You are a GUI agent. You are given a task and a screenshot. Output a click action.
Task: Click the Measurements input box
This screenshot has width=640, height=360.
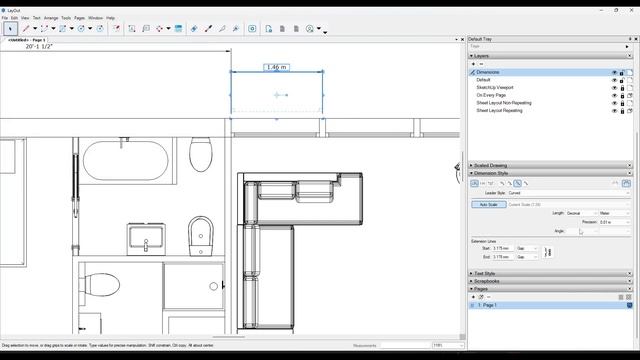point(405,345)
